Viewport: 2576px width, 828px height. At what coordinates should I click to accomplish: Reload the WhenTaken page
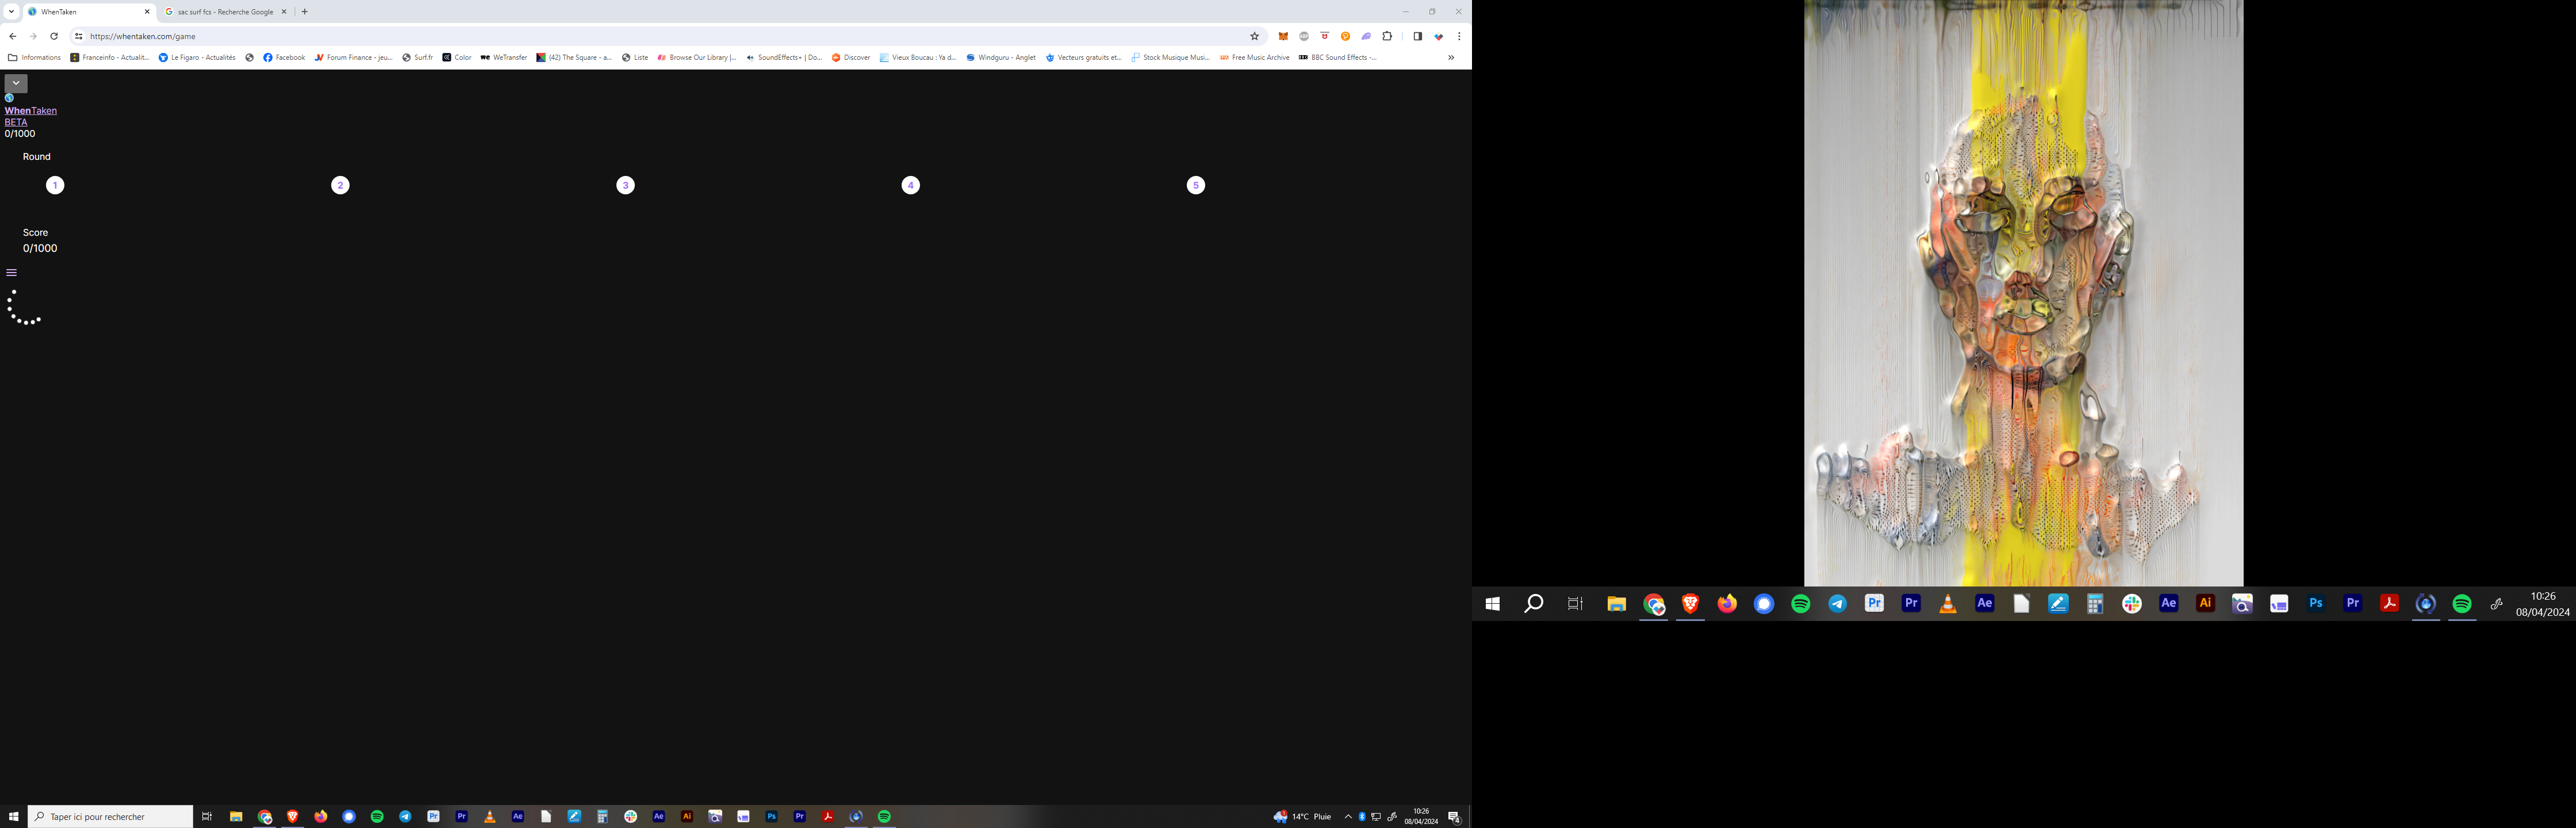click(x=54, y=36)
